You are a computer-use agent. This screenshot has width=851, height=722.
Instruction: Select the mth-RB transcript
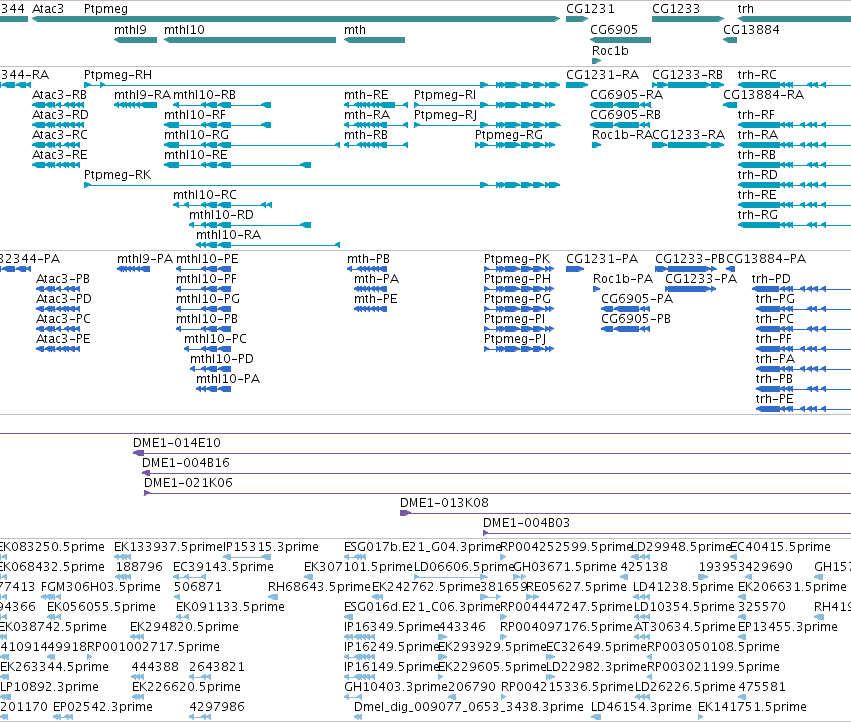pos(376,145)
